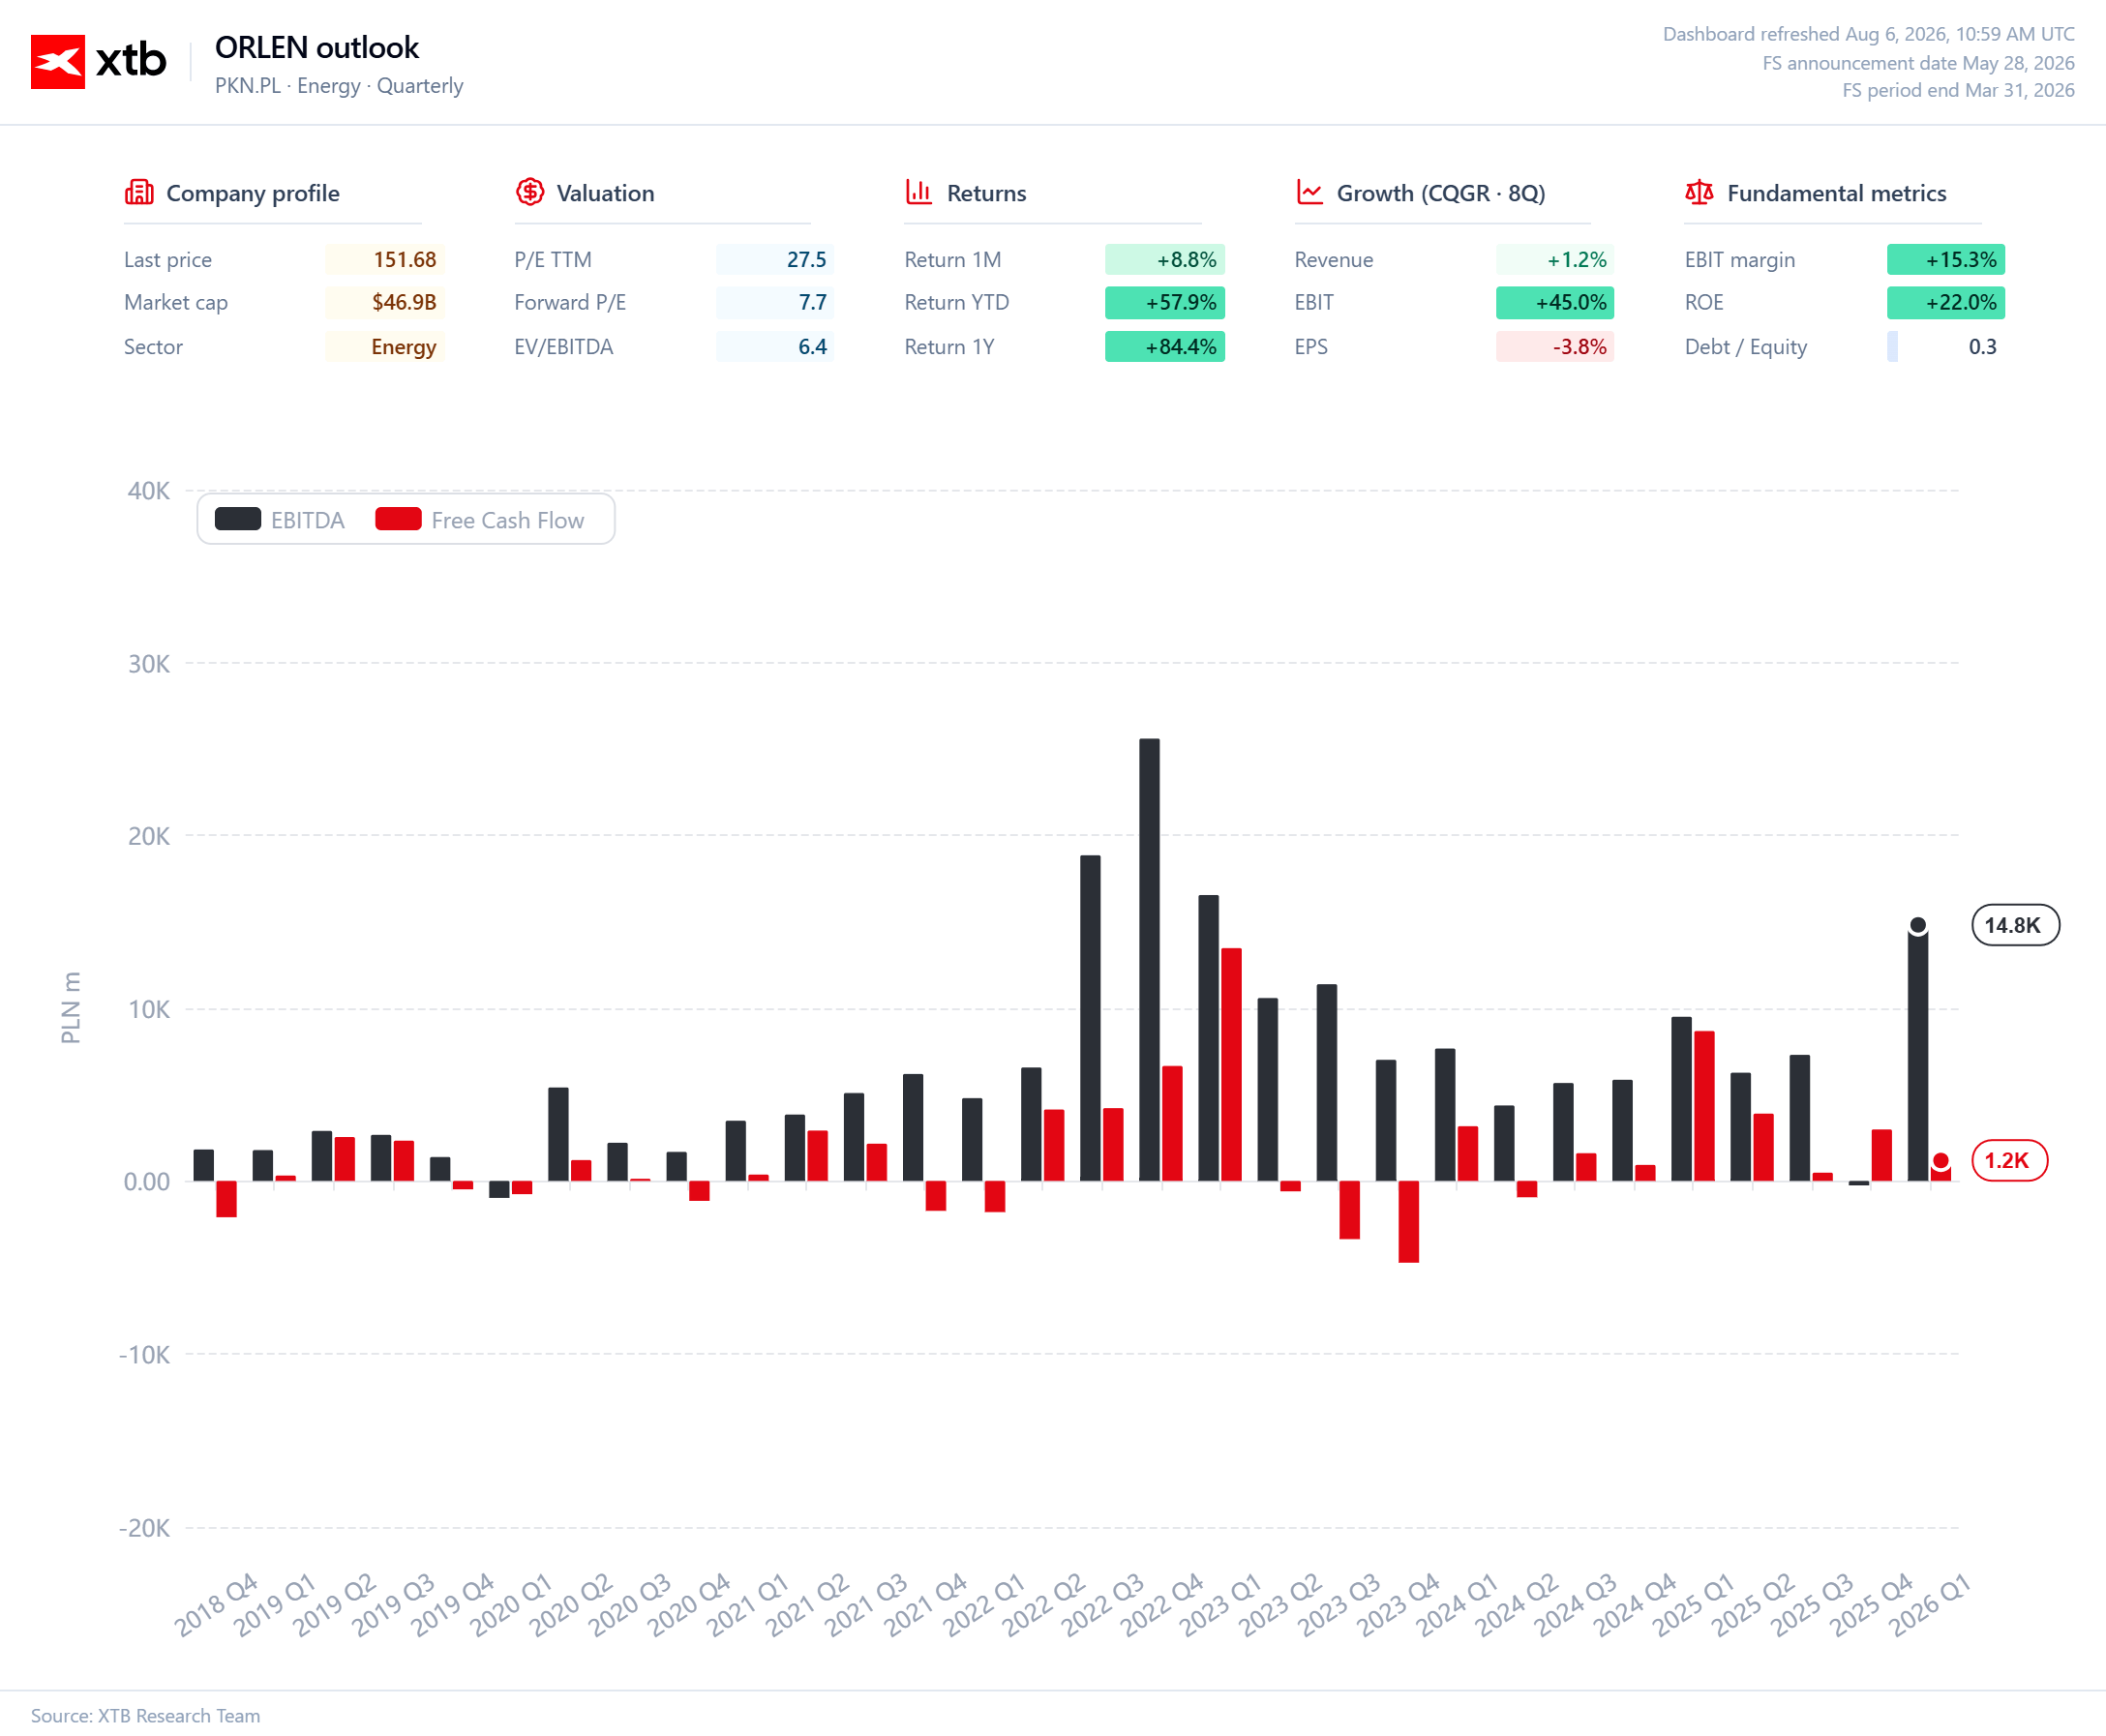Select the Fundamental metrics heading

click(1836, 193)
